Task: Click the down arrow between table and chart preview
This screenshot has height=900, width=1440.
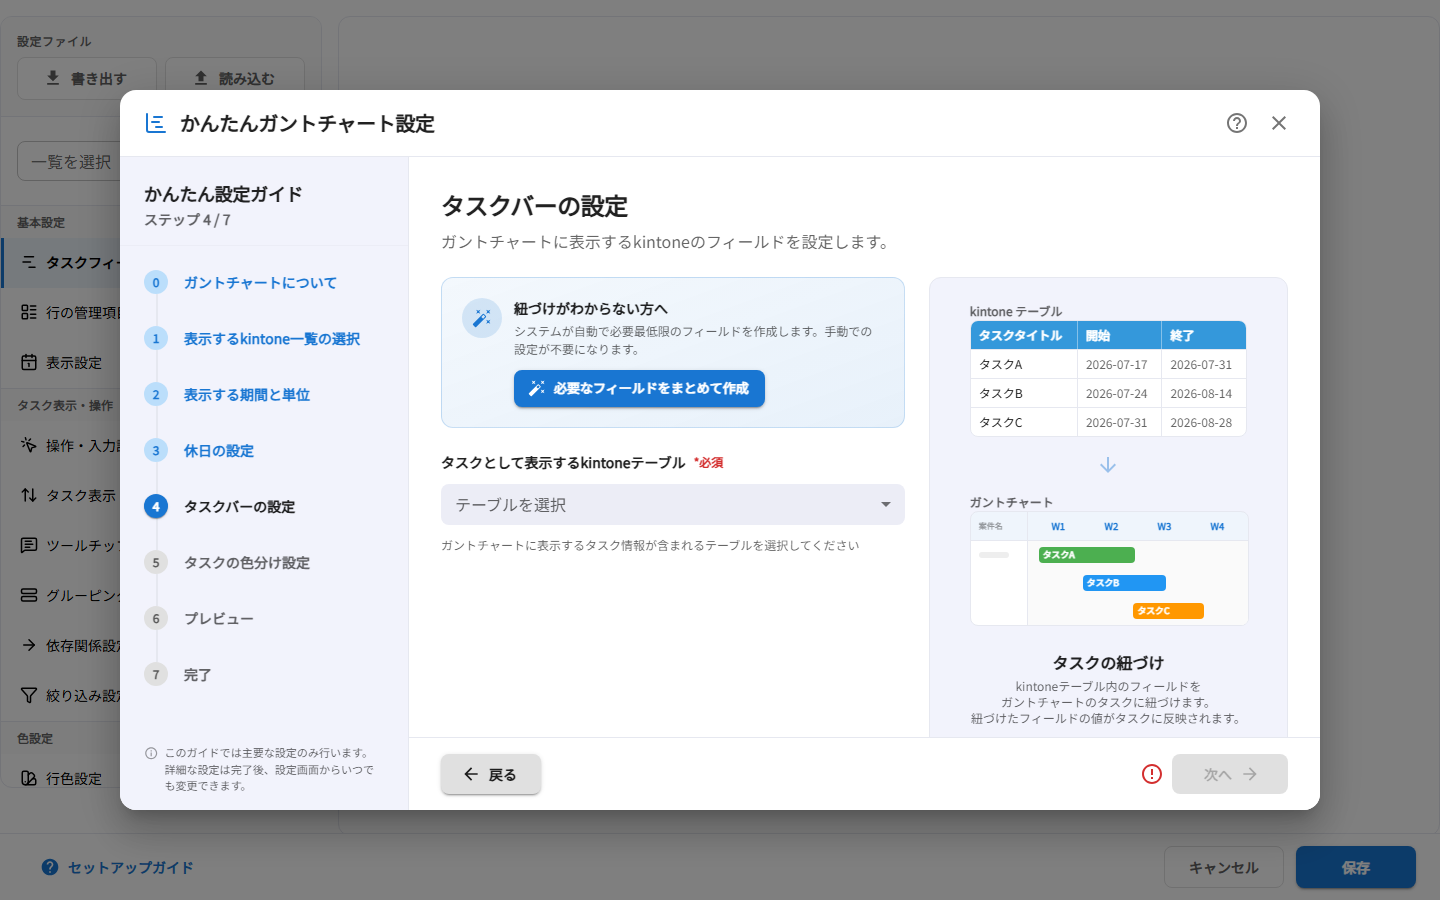Action: (1108, 465)
